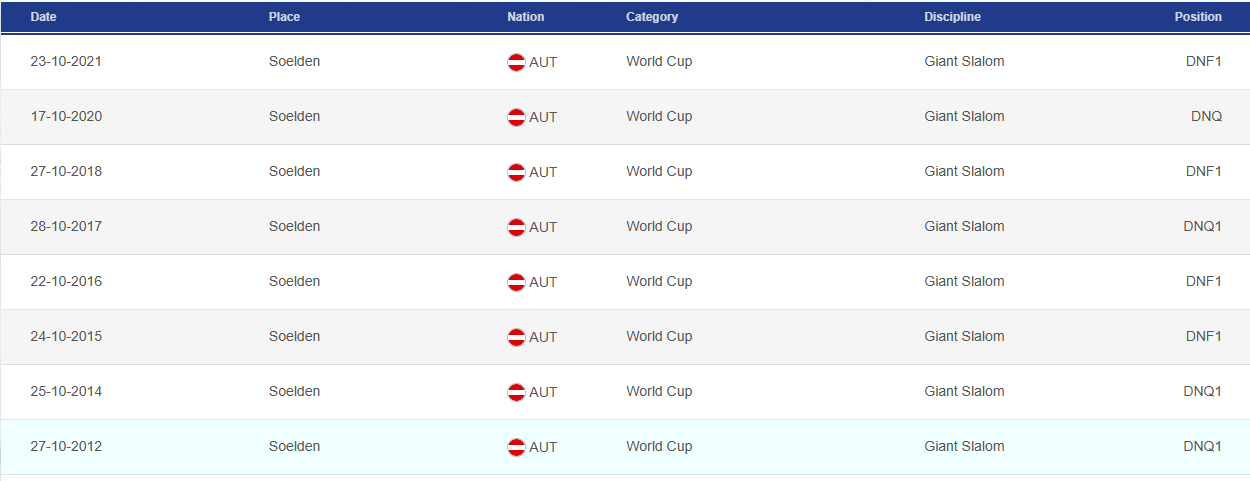
Task: Click Austria flag icon in 27-10-2012 row
Action: click(x=517, y=447)
